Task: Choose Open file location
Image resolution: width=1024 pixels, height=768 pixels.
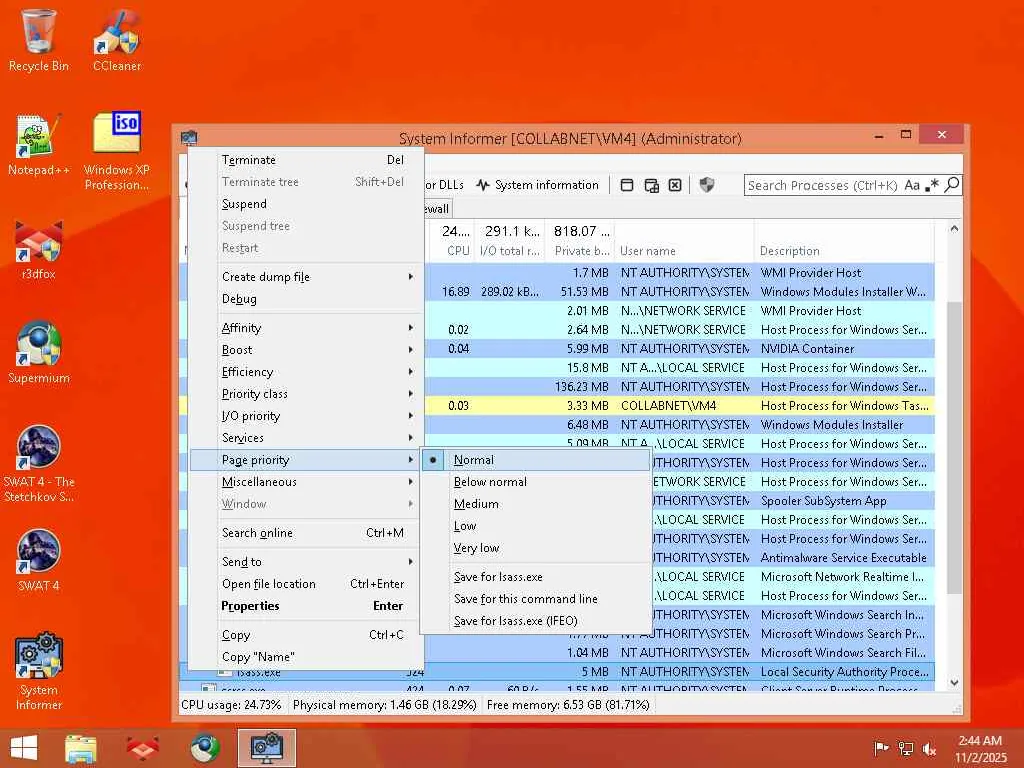Action: tap(306, 584)
